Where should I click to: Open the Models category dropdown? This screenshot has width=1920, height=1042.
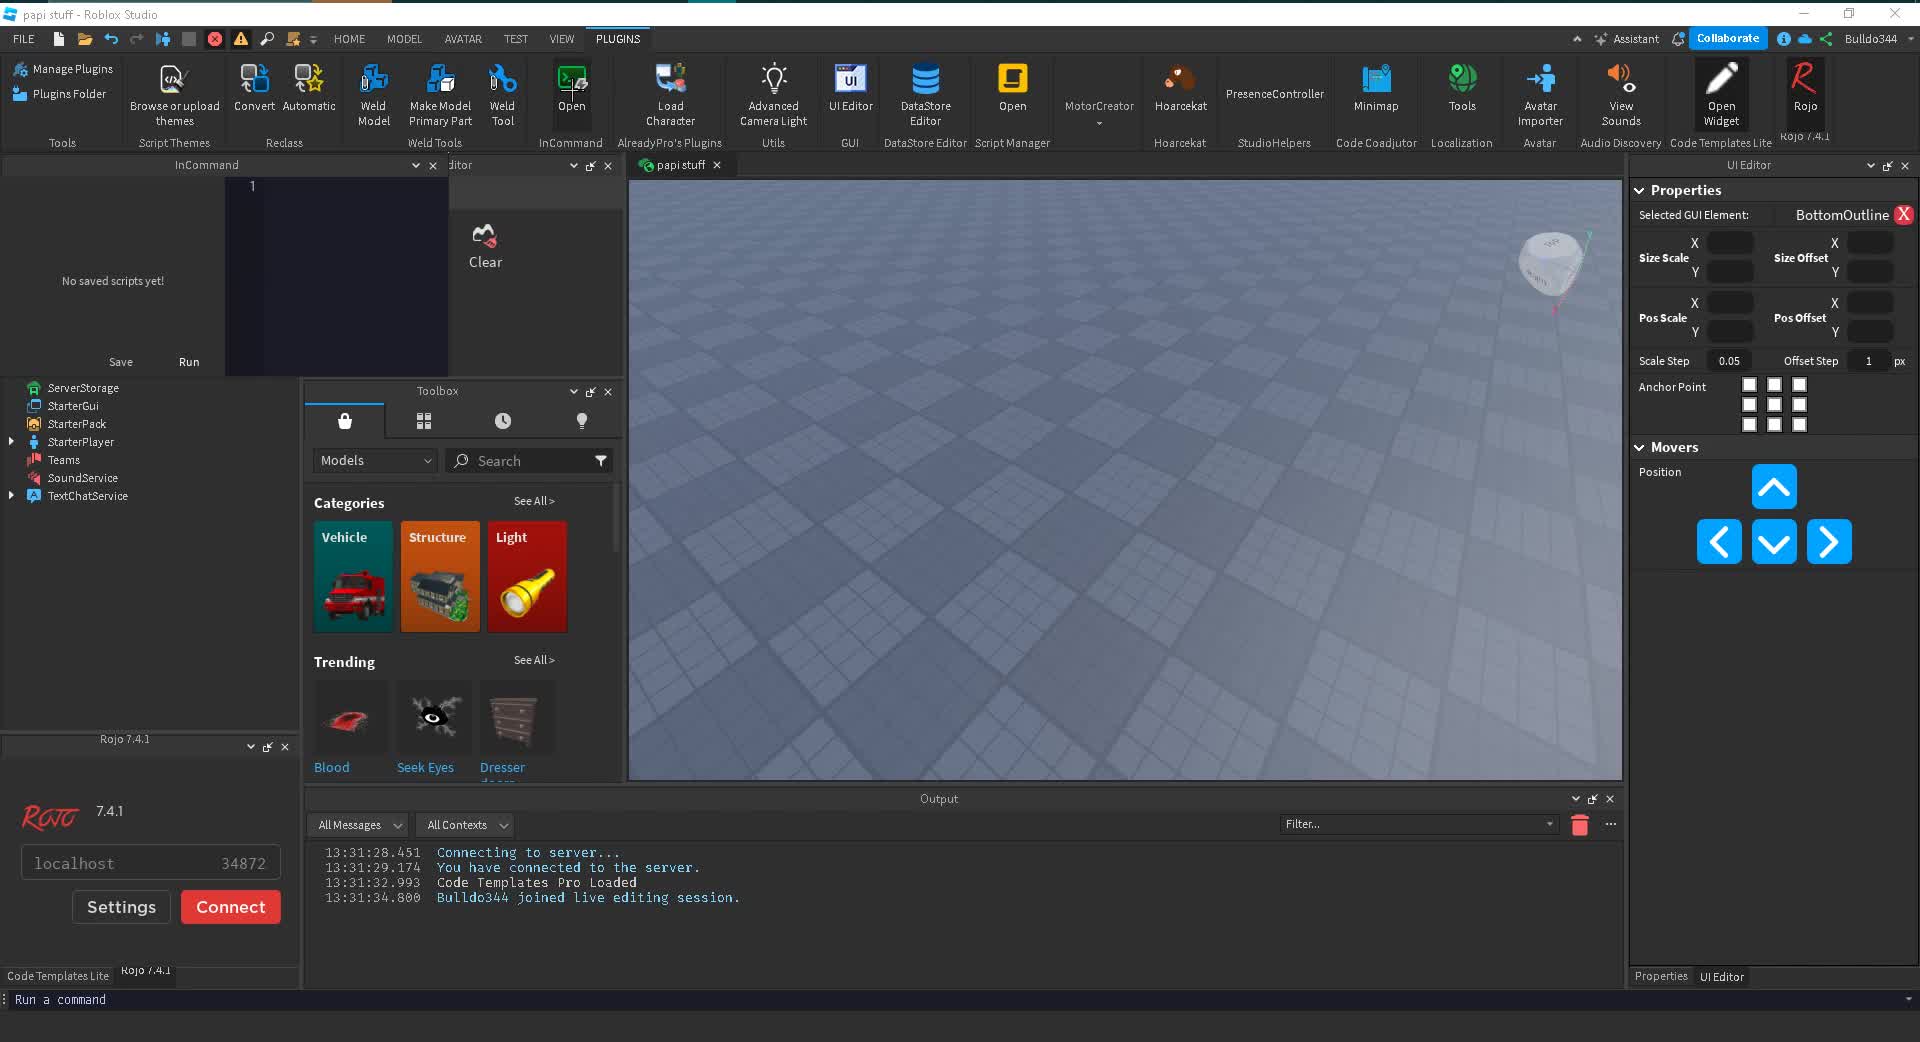coord(374,460)
